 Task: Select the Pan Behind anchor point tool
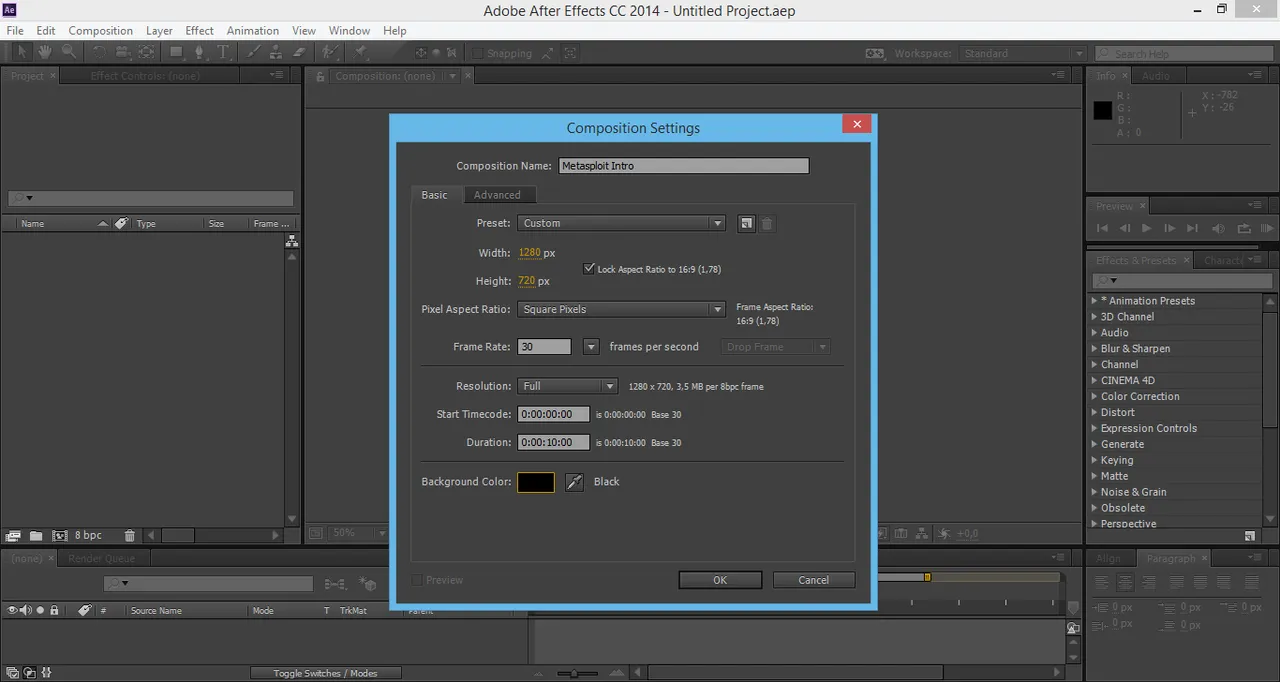[x=147, y=52]
